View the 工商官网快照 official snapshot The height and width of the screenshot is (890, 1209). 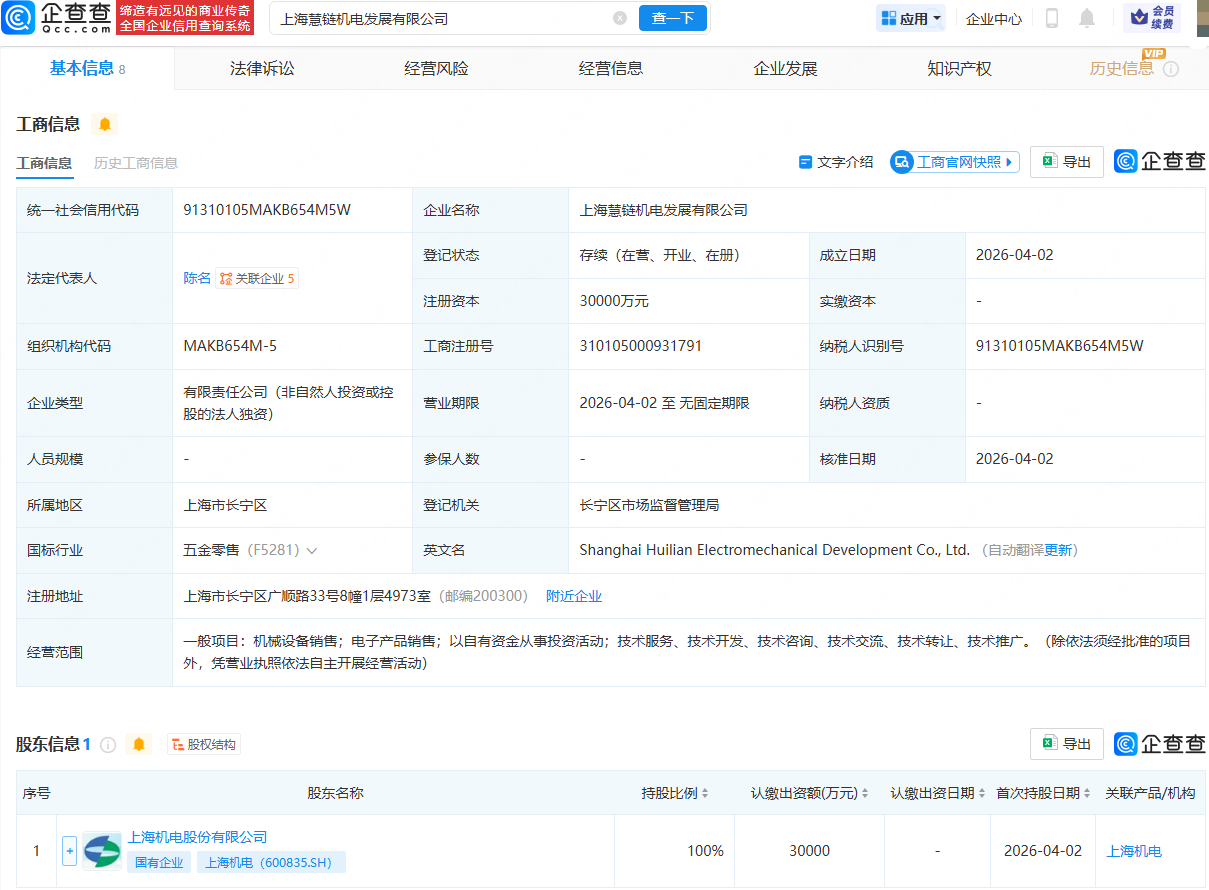tap(954, 162)
